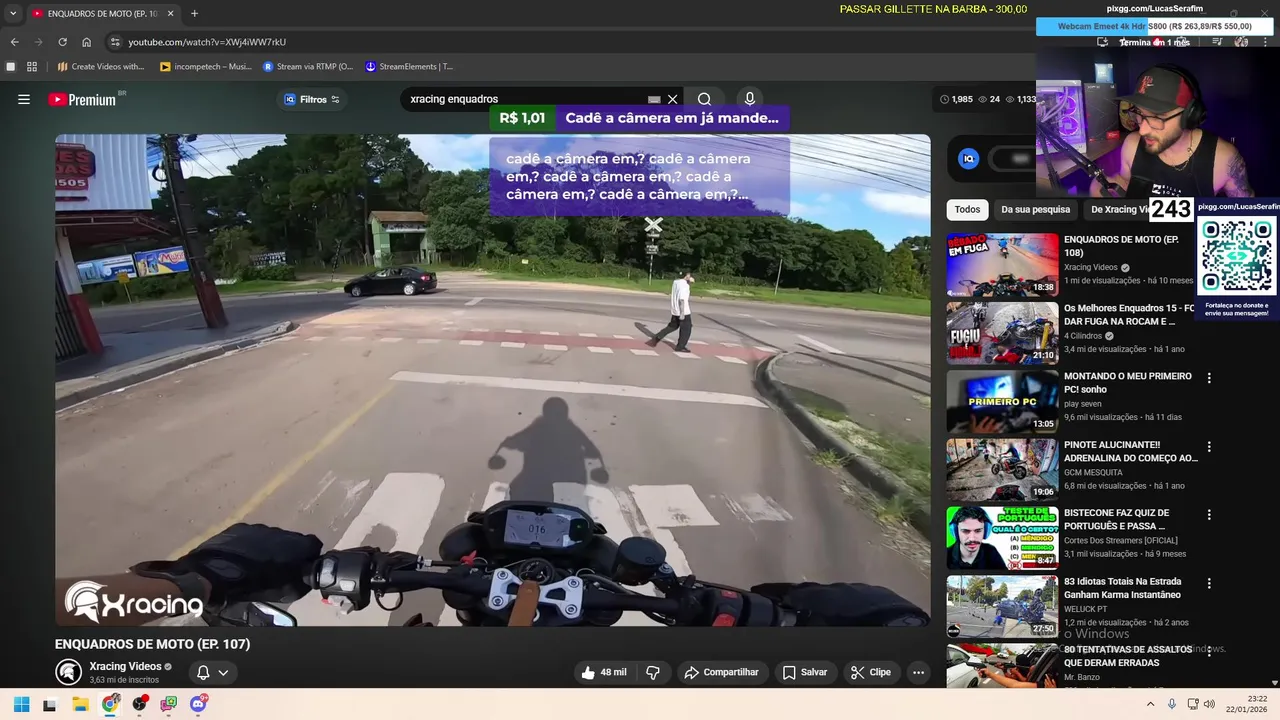Select the ENQUADROS DE MOTO browser tab
1280x720 pixels.
(102, 14)
